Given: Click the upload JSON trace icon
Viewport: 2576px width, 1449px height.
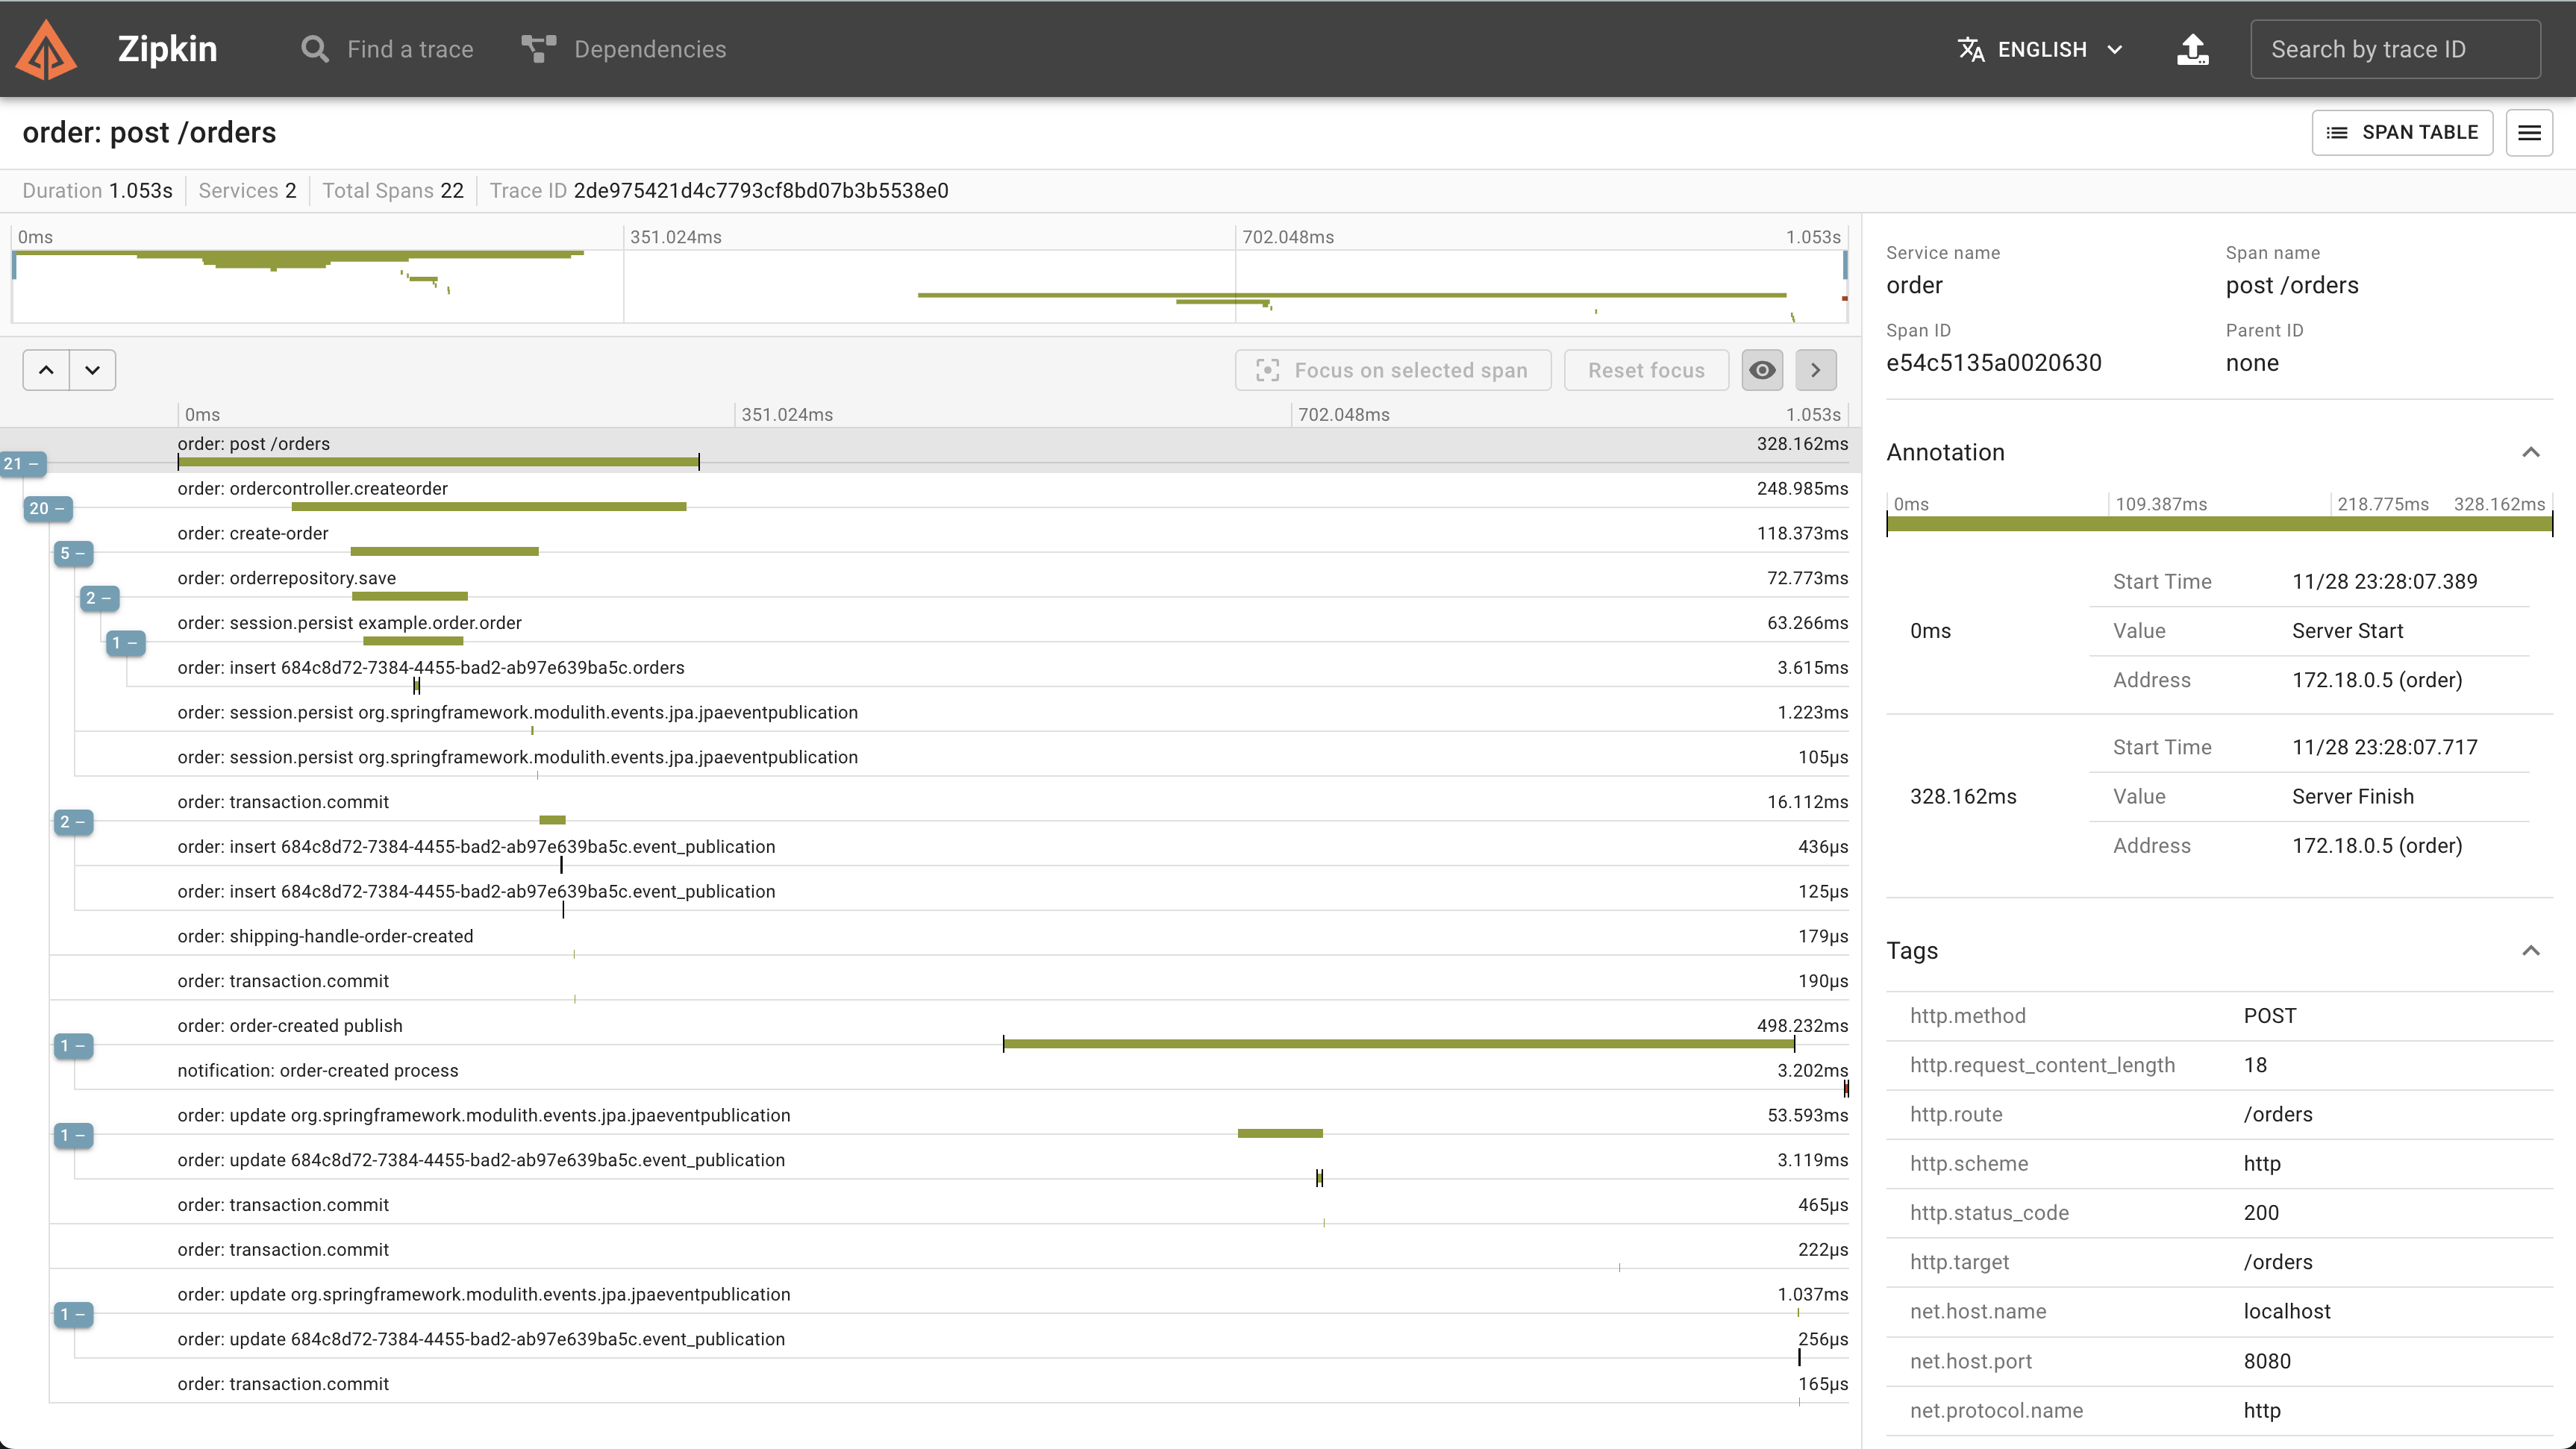Looking at the screenshot, I should click(2192, 50).
